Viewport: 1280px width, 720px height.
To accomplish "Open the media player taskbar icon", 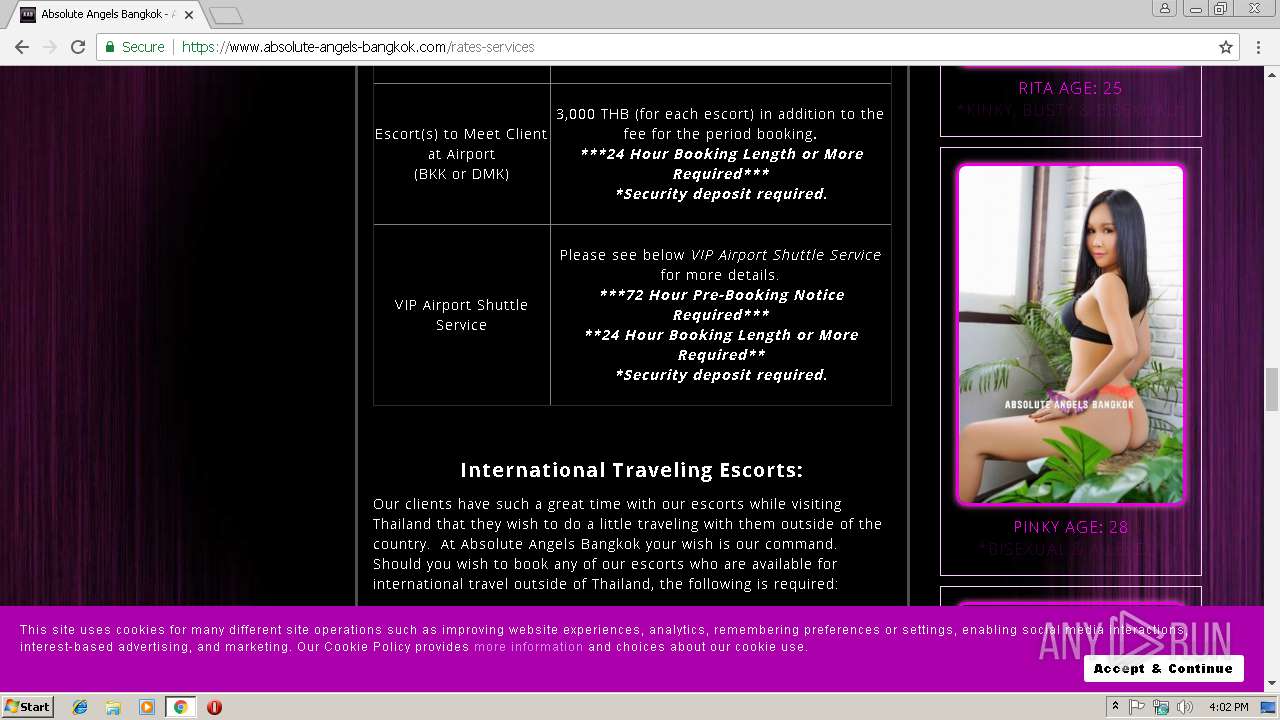I will coord(147,707).
